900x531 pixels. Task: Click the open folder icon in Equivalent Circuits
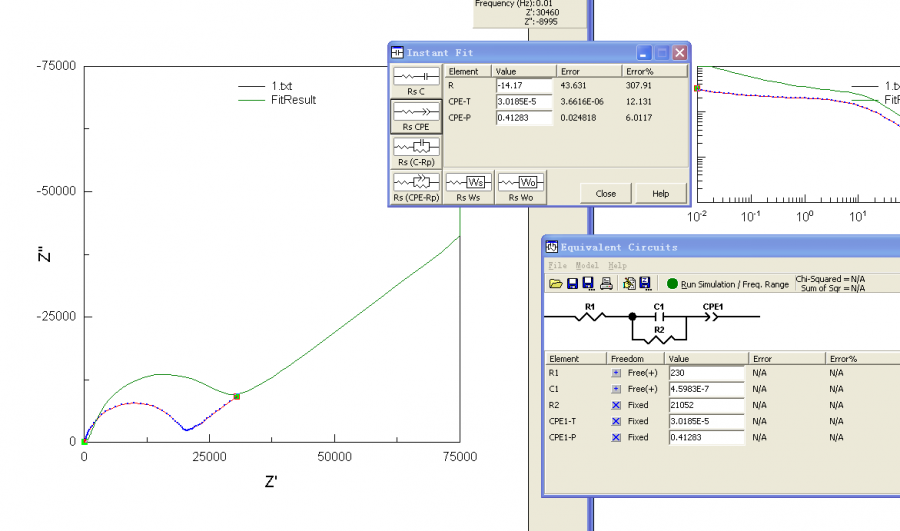tap(555, 284)
